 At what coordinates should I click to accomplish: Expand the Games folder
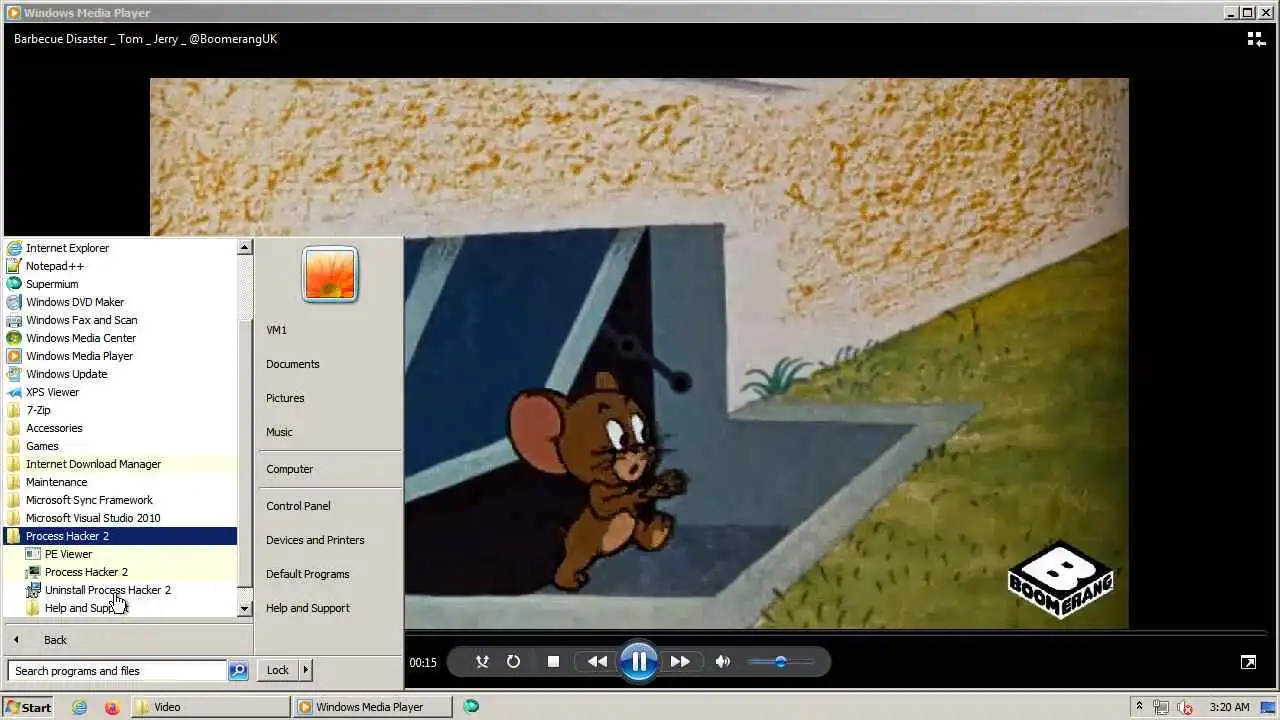121,446
